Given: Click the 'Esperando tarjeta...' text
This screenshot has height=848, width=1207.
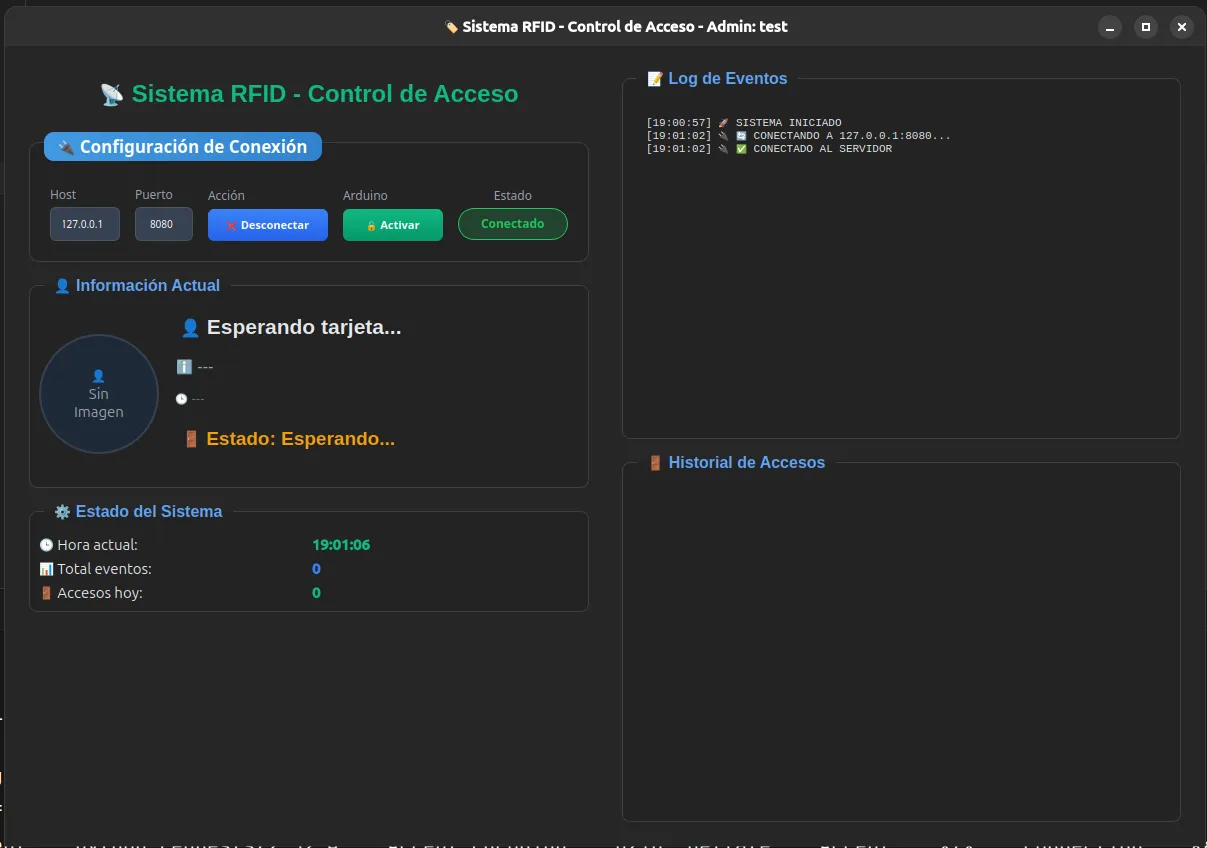Looking at the screenshot, I should tap(304, 327).
